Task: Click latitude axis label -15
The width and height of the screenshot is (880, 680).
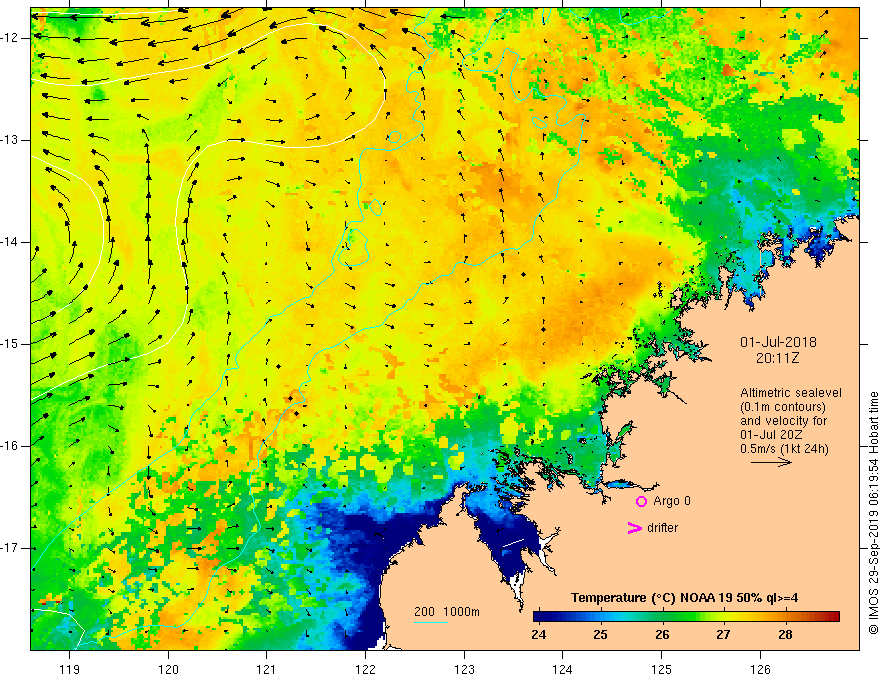Action: (x=10, y=344)
